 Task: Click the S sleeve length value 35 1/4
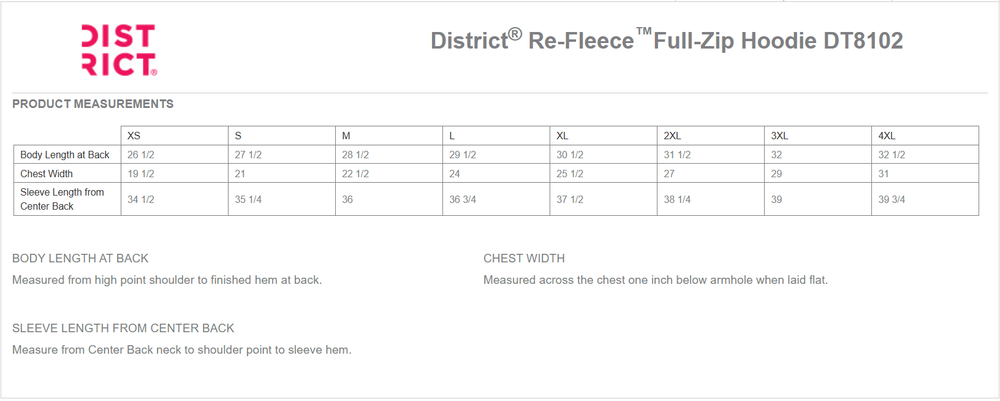click(x=248, y=200)
